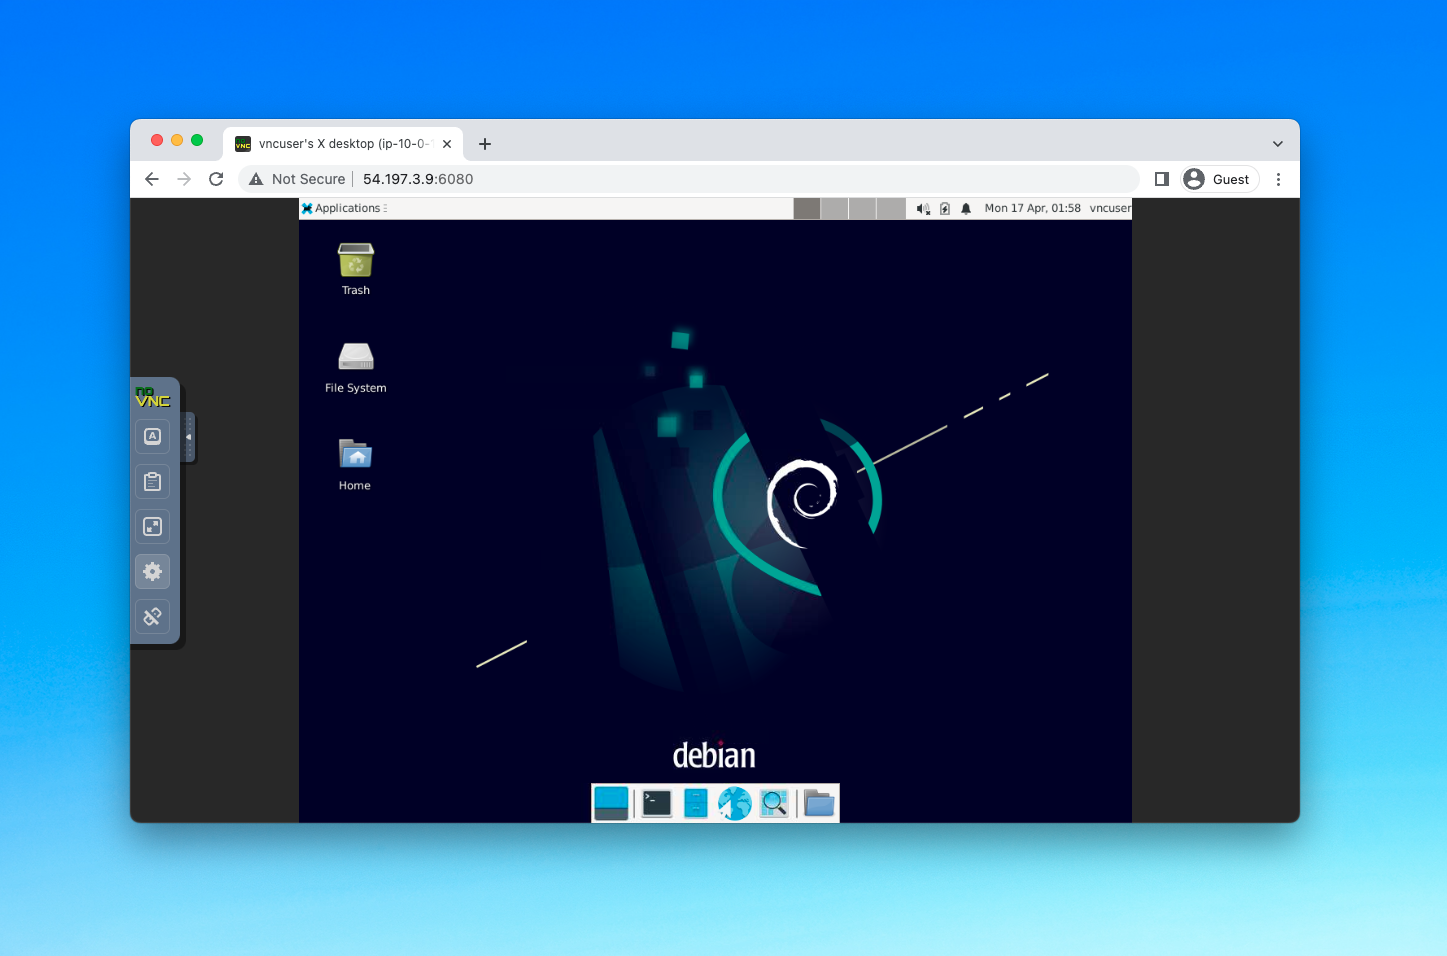Switch to the fourth workspace
Image resolution: width=1447 pixels, height=956 pixels.
point(891,208)
